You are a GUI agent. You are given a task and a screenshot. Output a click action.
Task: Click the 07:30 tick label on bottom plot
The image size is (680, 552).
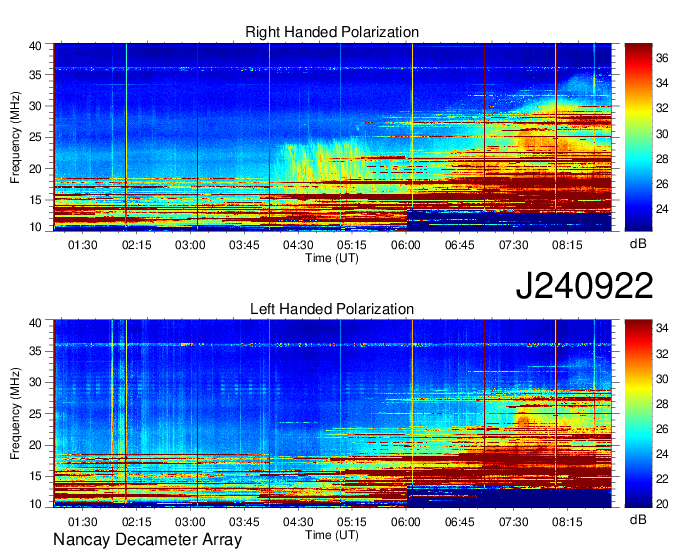(x=513, y=522)
